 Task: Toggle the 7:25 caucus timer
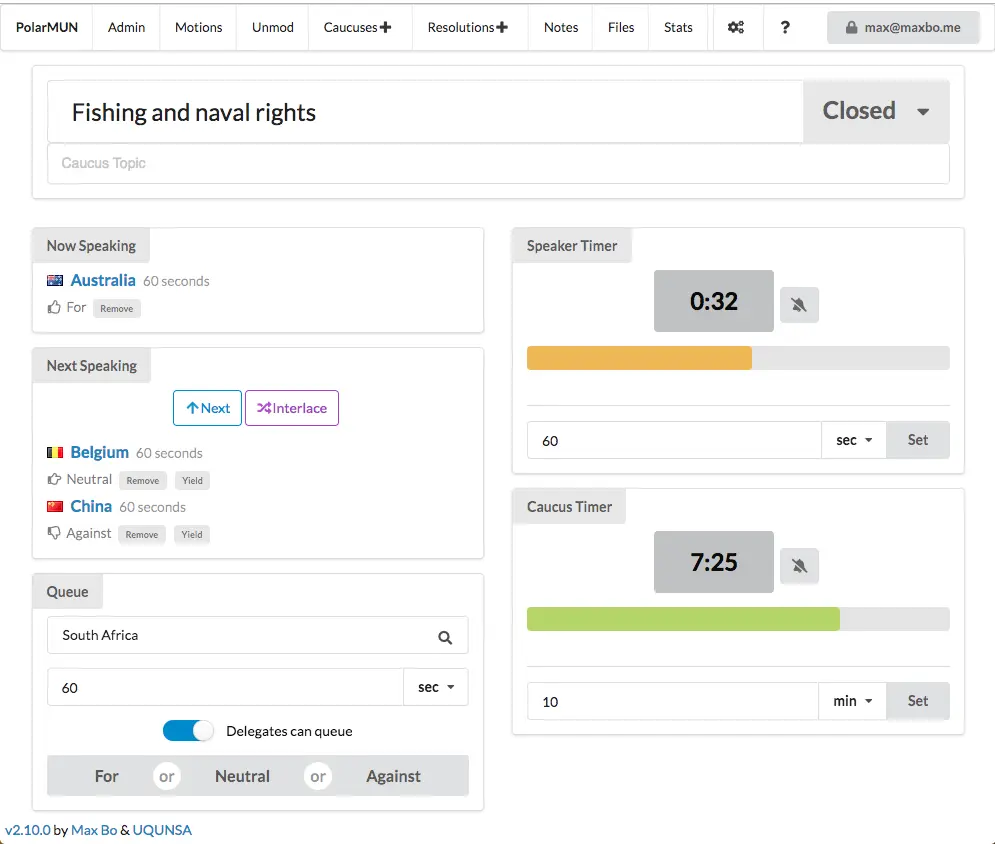pyautogui.click(x=713, y=562)
